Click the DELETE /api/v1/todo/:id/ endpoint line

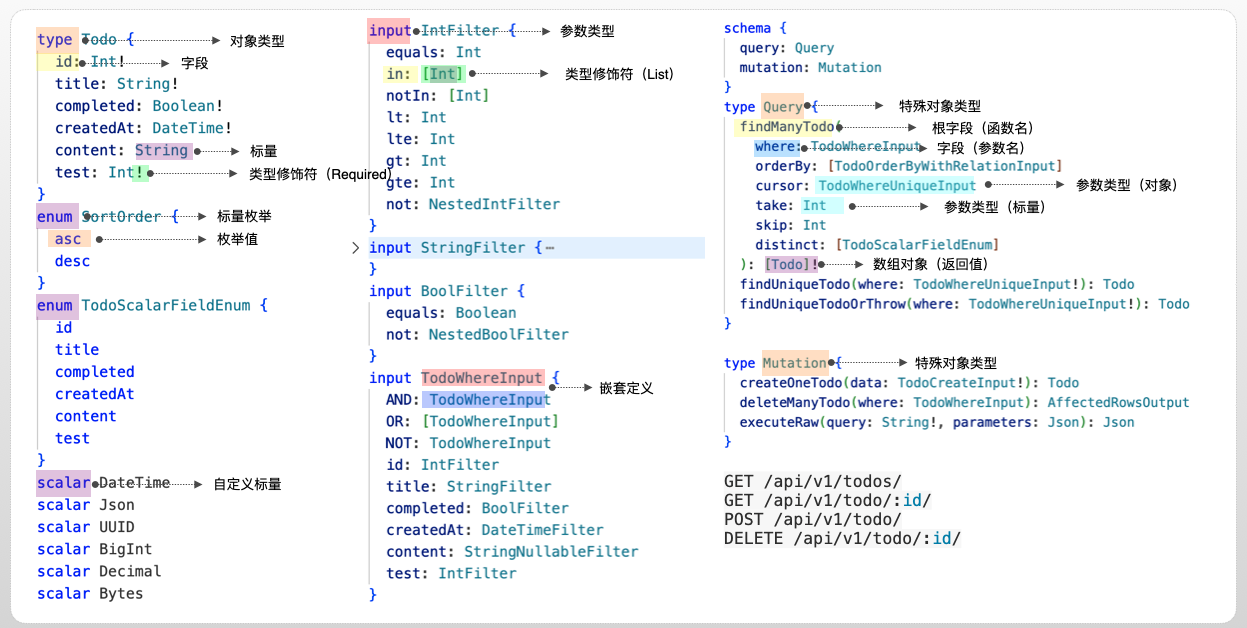point(842,539)
